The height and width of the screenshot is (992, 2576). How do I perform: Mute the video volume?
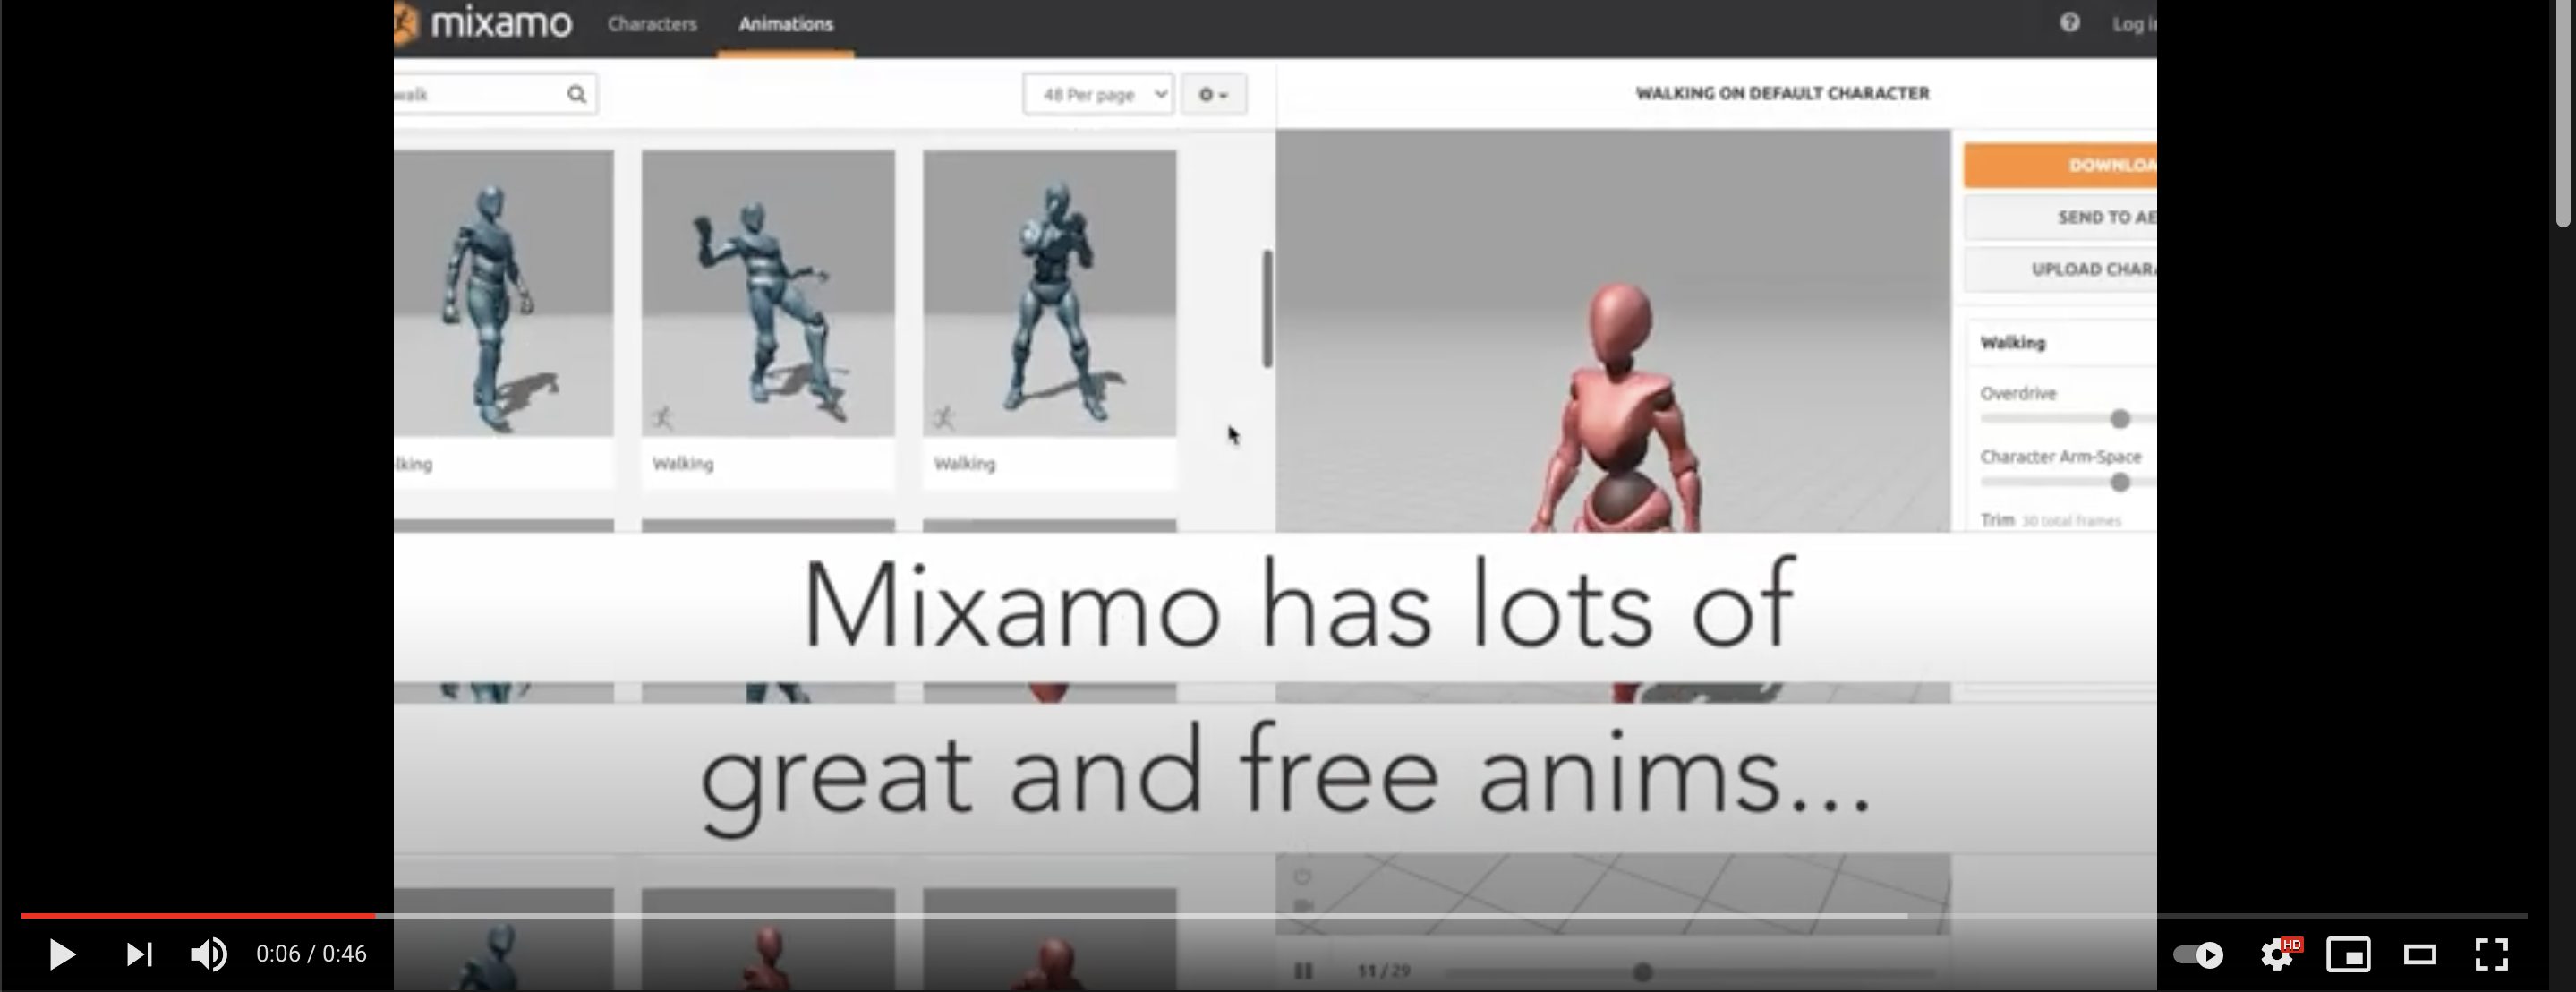pyautogui.click(x=208, y=954)
